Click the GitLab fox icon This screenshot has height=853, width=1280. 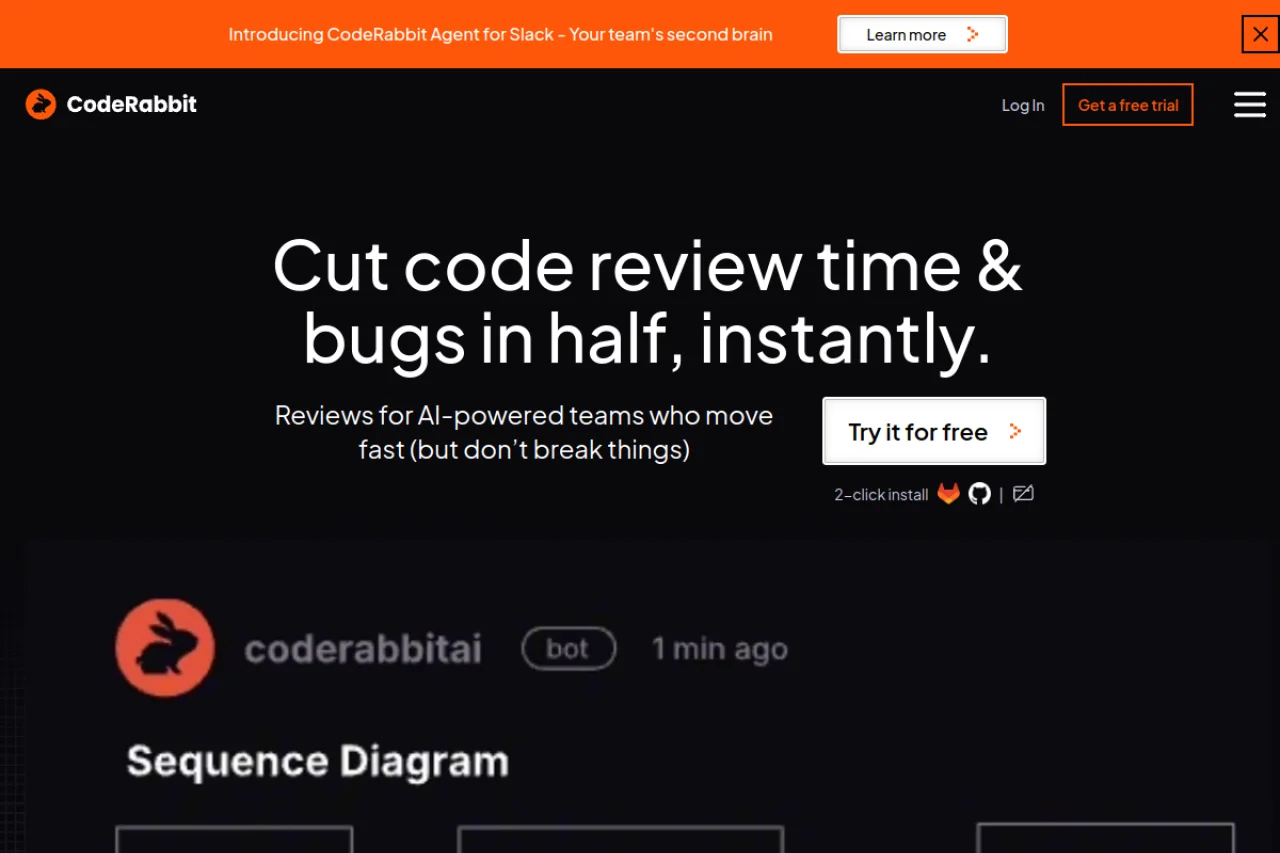click(949, 494)
